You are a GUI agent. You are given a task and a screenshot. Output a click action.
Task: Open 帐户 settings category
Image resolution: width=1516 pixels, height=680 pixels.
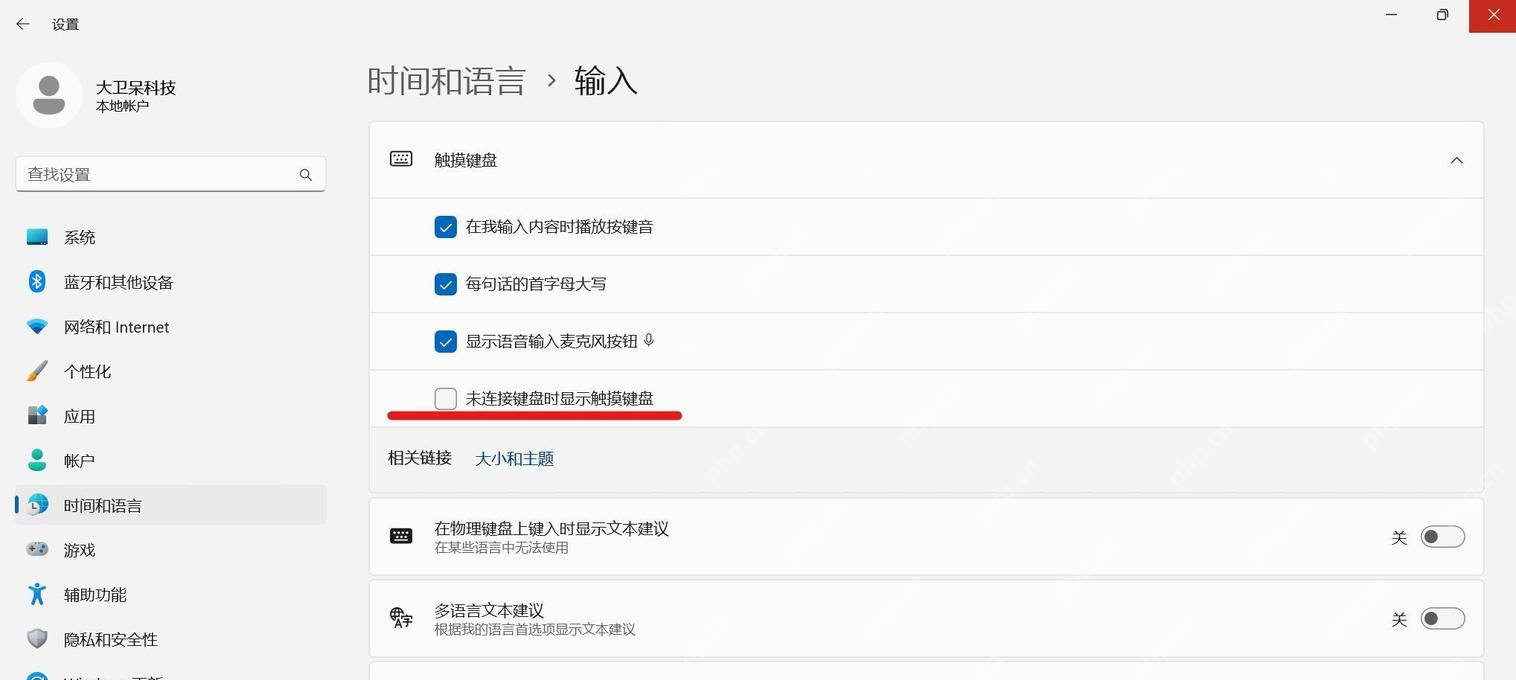coord(171,460)
